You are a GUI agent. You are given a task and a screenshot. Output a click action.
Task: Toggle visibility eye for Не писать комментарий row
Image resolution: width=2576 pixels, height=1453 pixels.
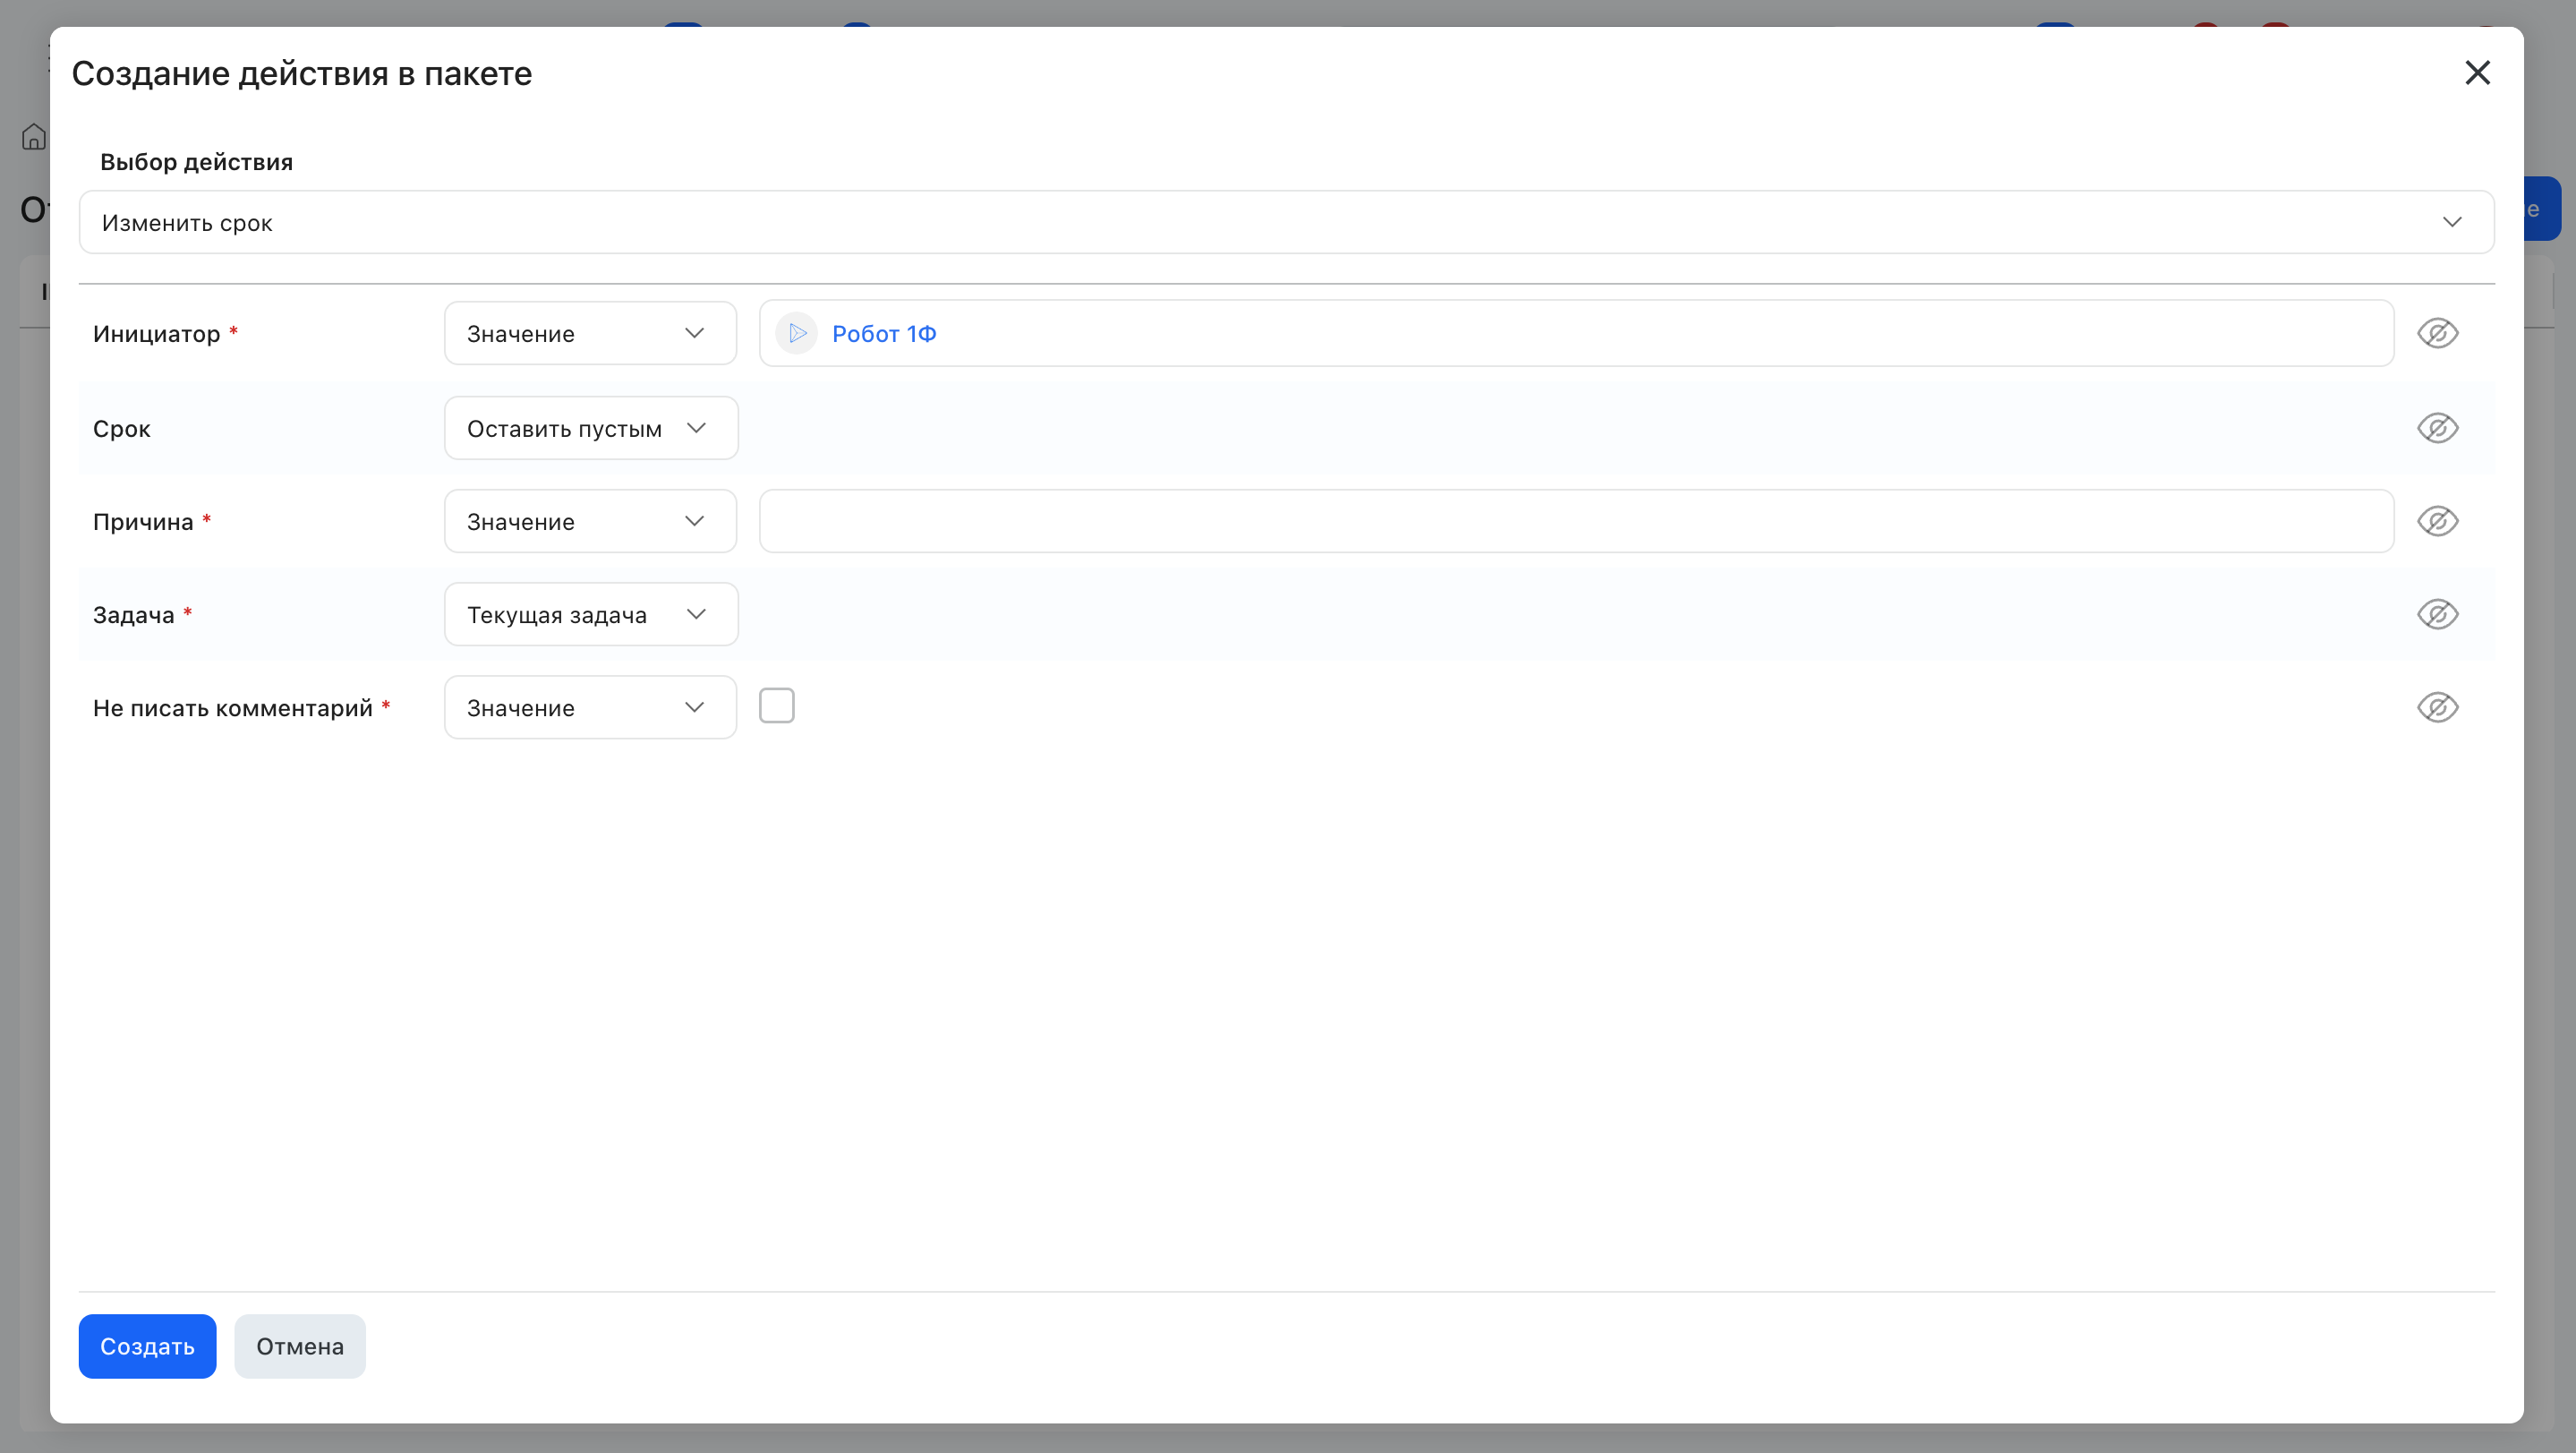click(x=2437, y=707)
